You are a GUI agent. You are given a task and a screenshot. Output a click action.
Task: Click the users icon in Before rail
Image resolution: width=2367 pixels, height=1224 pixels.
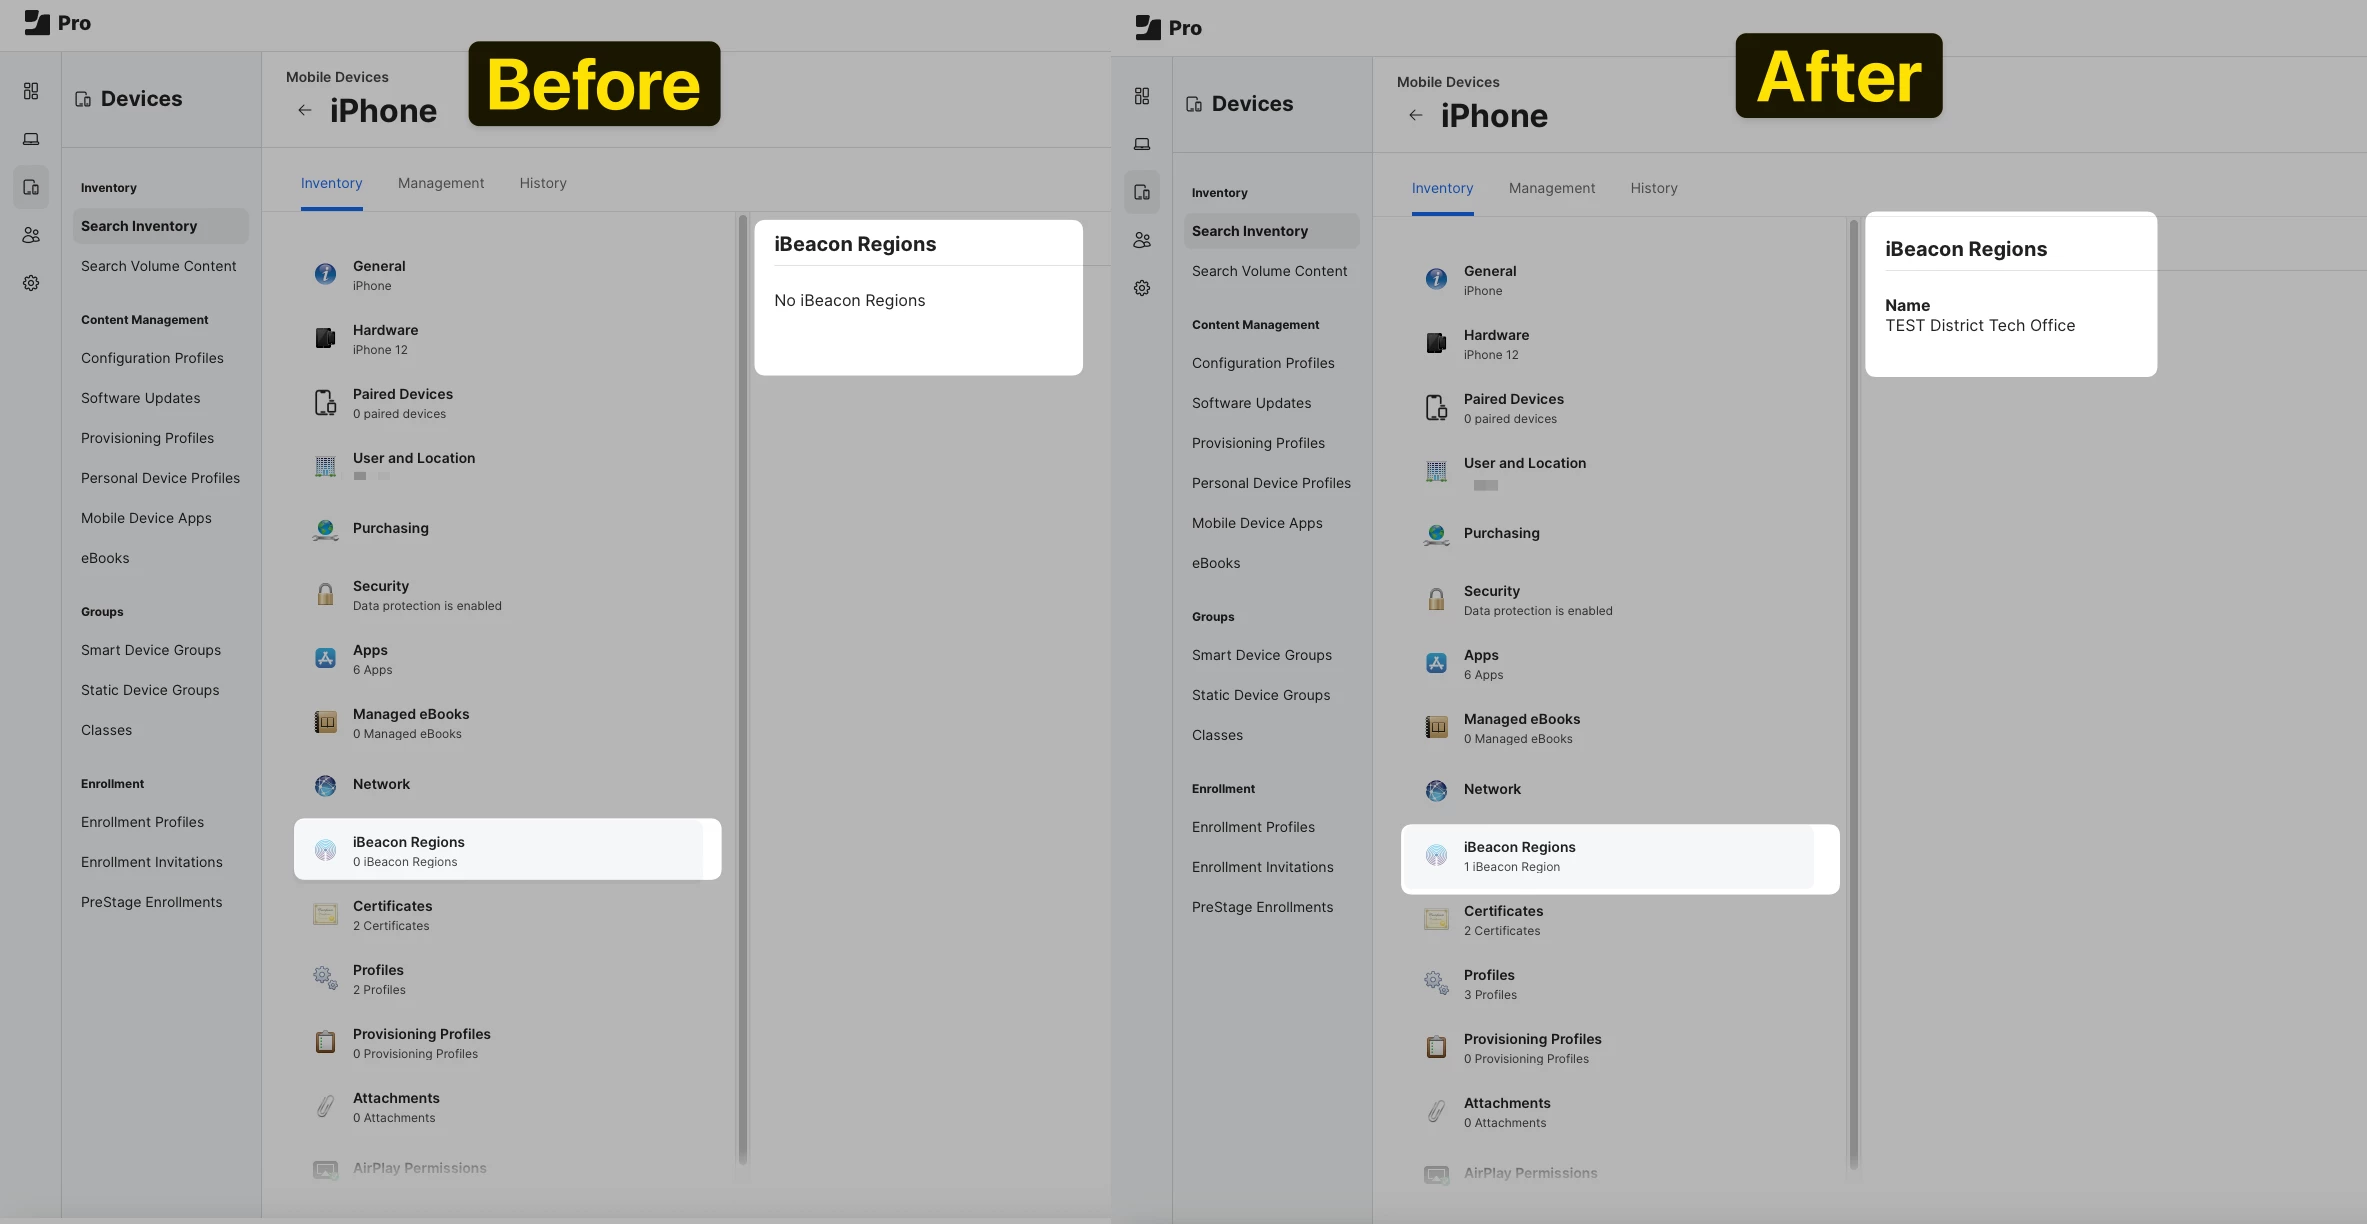pyautogui.click(x=31, y=235)
